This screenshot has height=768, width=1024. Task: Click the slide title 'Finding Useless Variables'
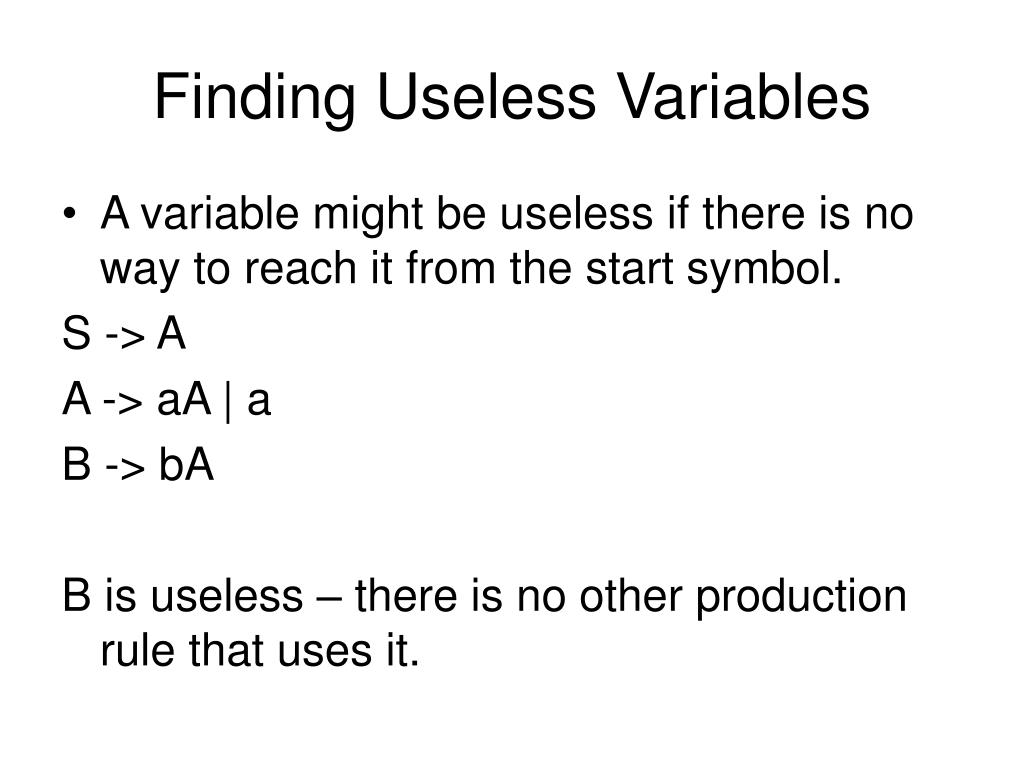pyautogui.click(x=512, y=98)
